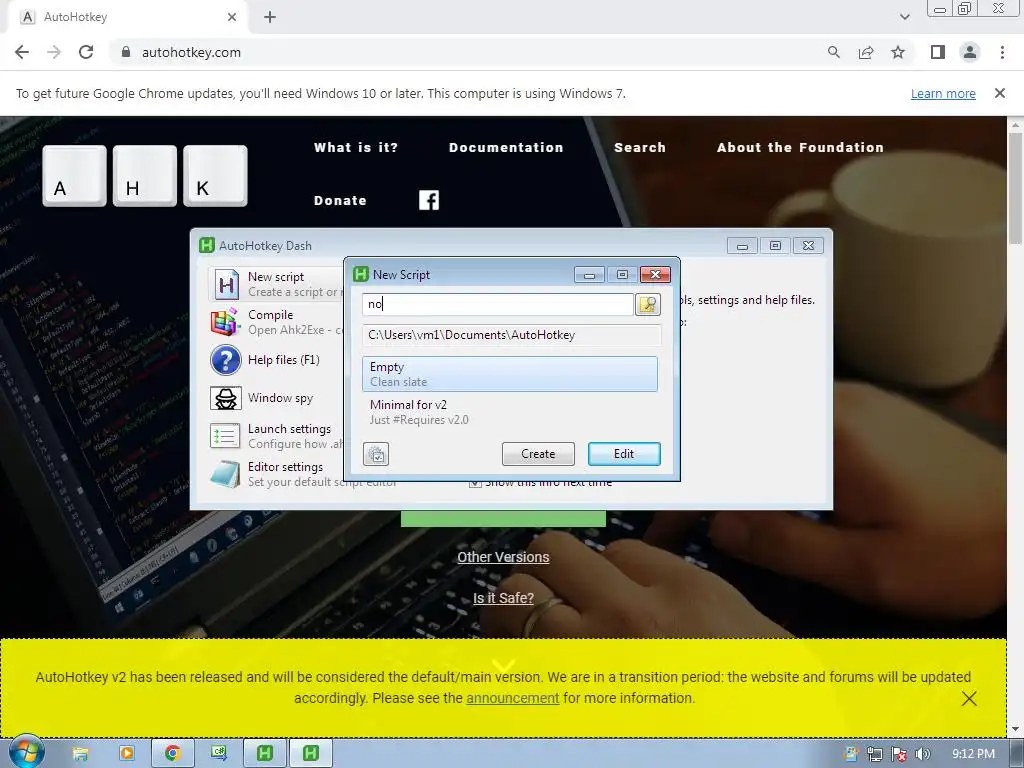
Task: Click the autohotkey.com address bar
Action: click(470, 52)
